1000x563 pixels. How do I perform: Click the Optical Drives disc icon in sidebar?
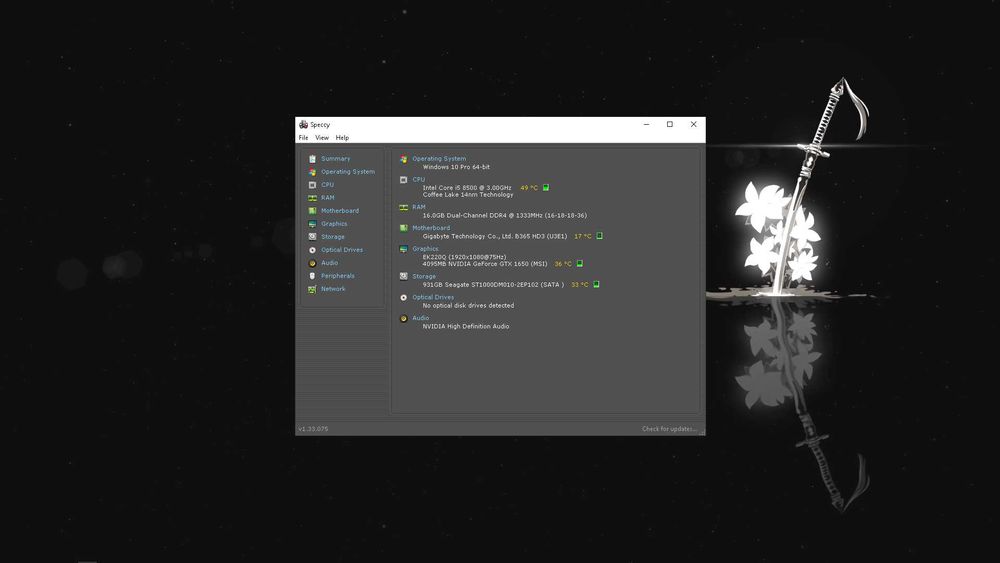[312, 250]
